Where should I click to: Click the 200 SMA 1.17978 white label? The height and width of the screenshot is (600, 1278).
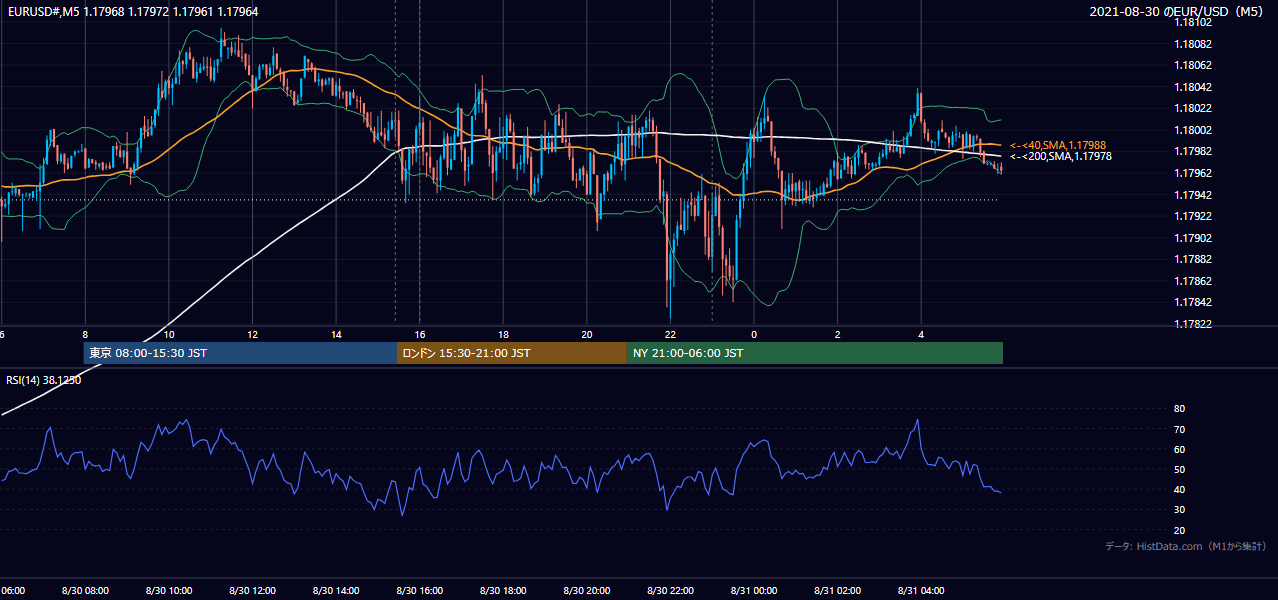click(x=1061, y=157)
